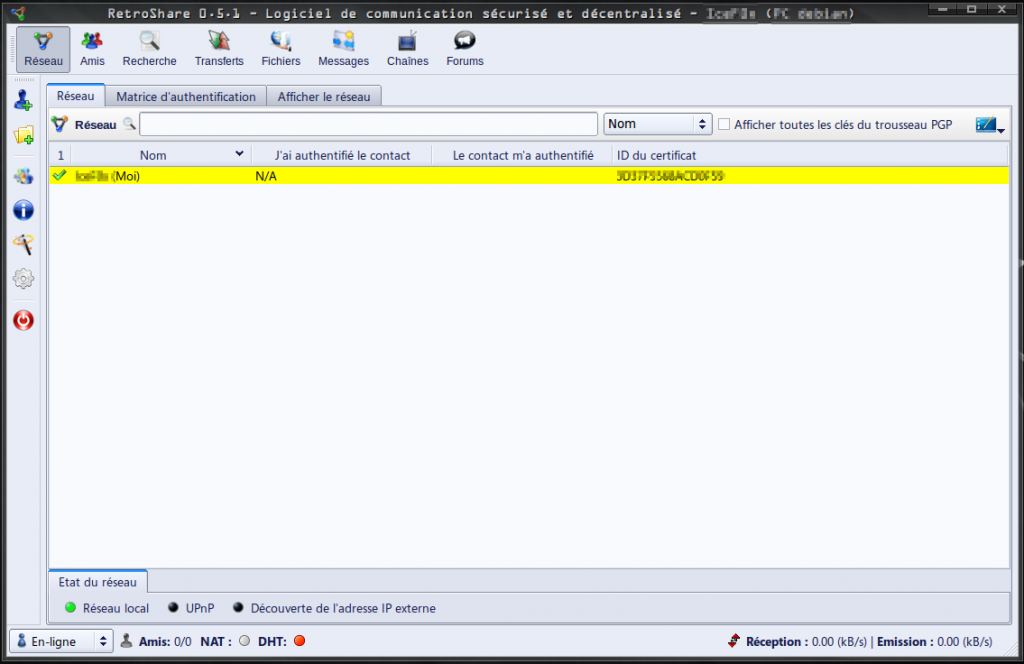This screenshot has width=1024, height=664.
Task: Open settings via the gear icon
Action: (24, 279)
